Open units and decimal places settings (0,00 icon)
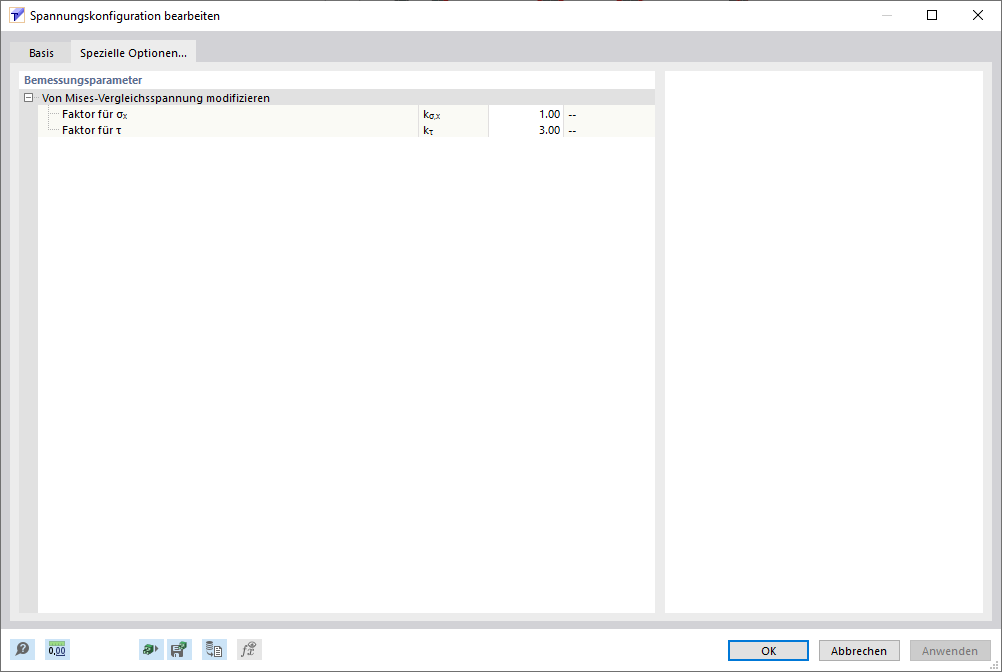This screenshot has height=672, width=1002. point(57,650)
